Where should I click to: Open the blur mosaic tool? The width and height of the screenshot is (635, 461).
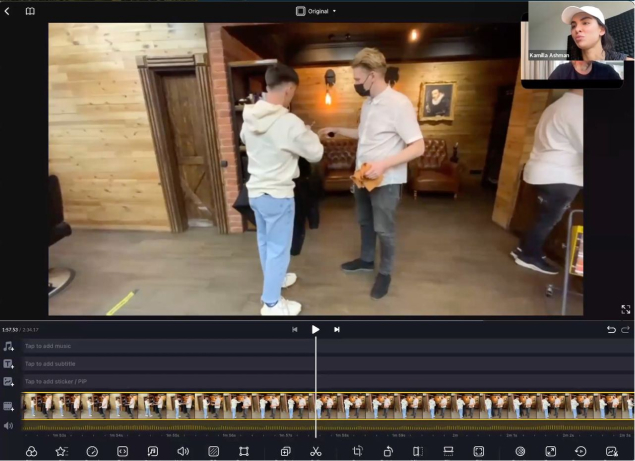[x=520, y=452]
